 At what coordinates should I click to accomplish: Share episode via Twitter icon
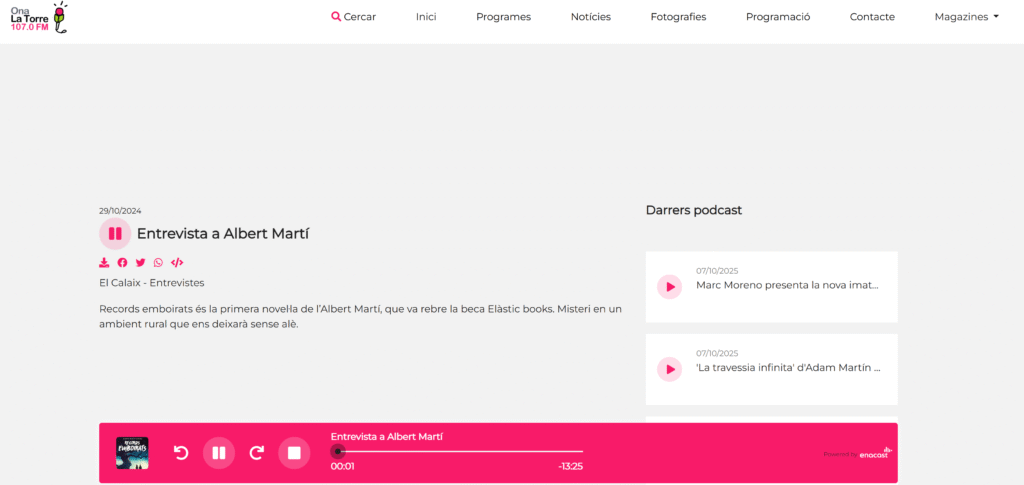pos(140,263)
